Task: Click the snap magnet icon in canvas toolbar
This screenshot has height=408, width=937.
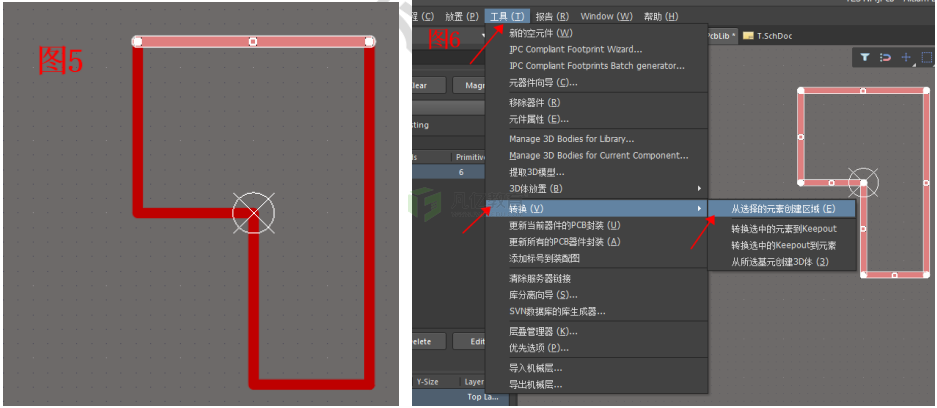Action: [885, 58]
